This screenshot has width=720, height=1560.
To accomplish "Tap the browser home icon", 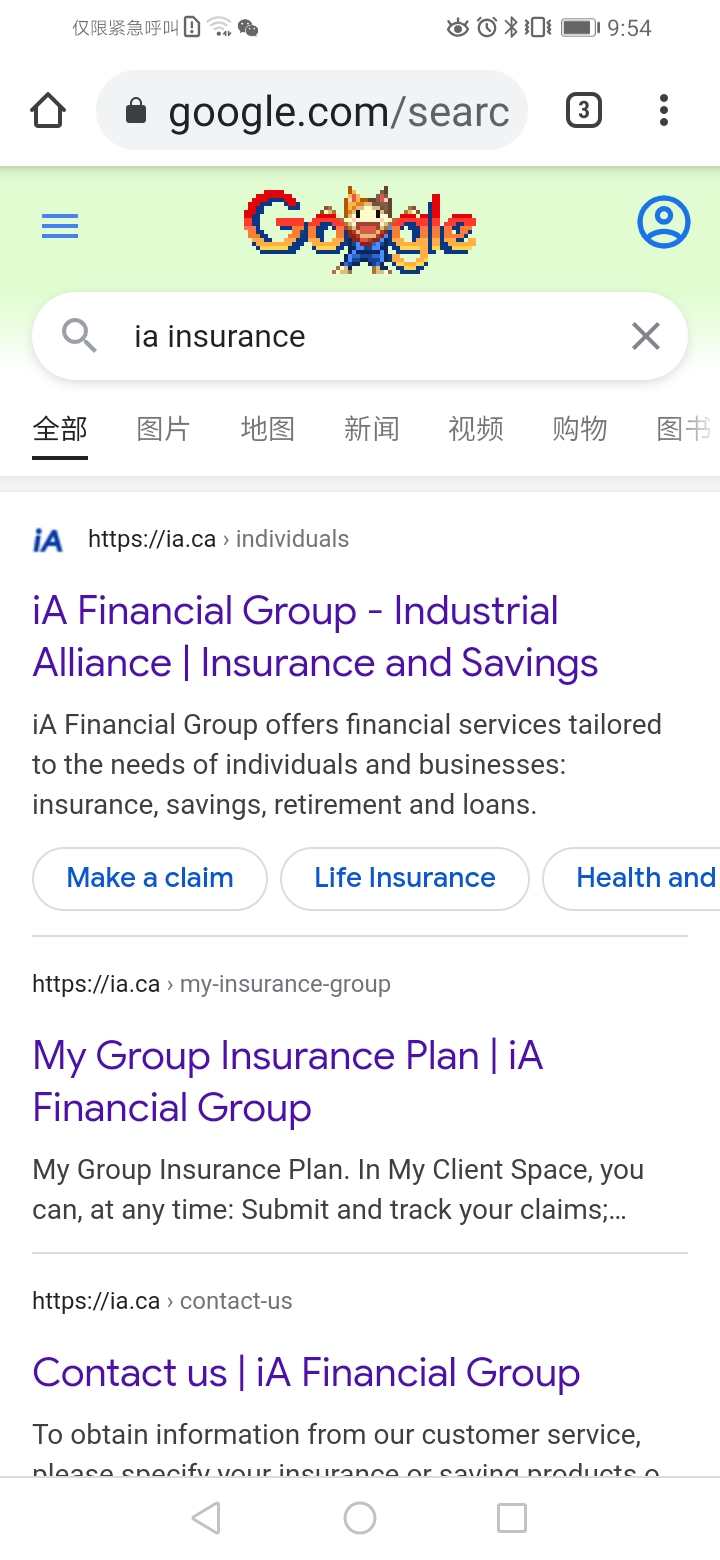I will tap(48, 111).
